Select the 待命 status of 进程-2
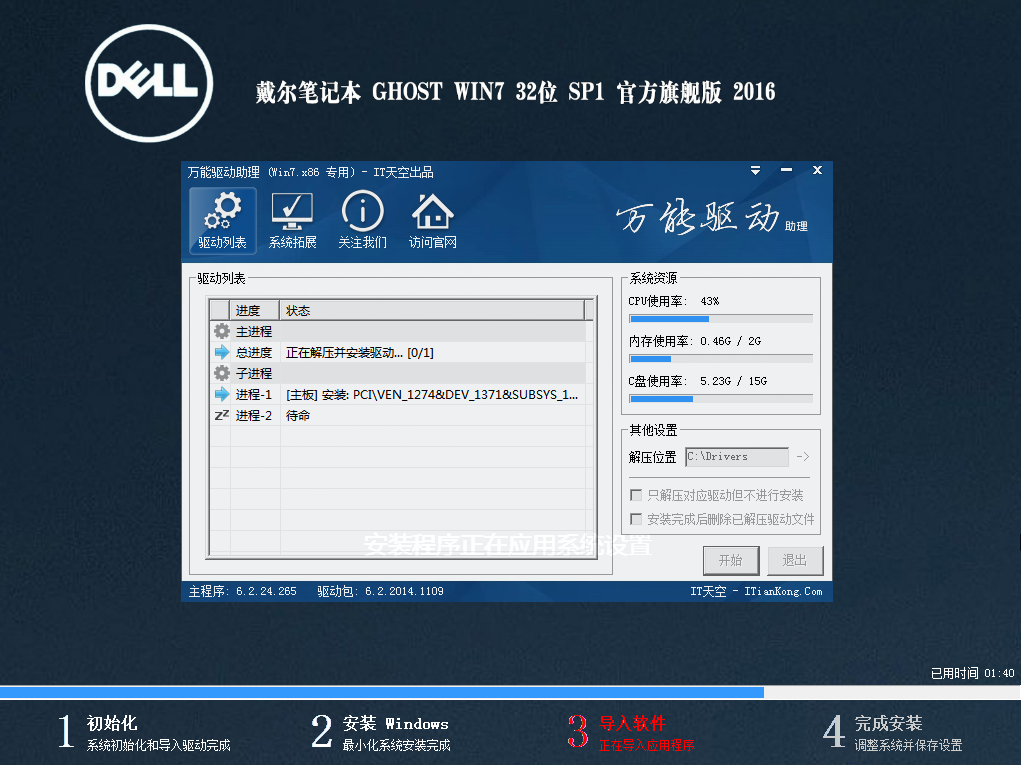 (298, 415)
